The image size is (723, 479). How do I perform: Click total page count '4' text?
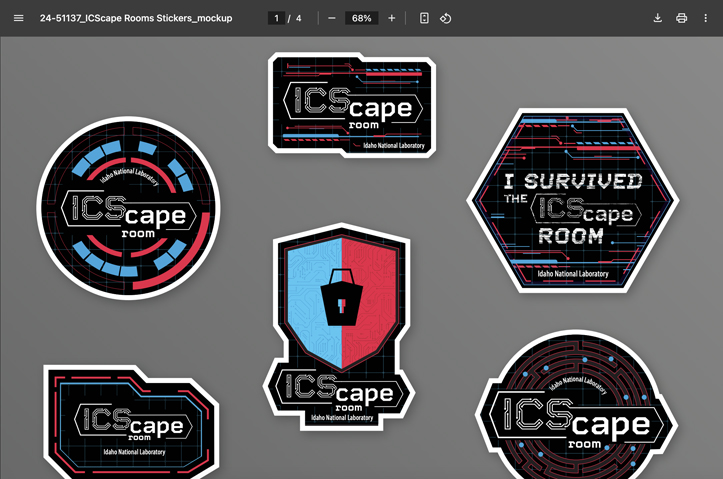click(298, 18)
